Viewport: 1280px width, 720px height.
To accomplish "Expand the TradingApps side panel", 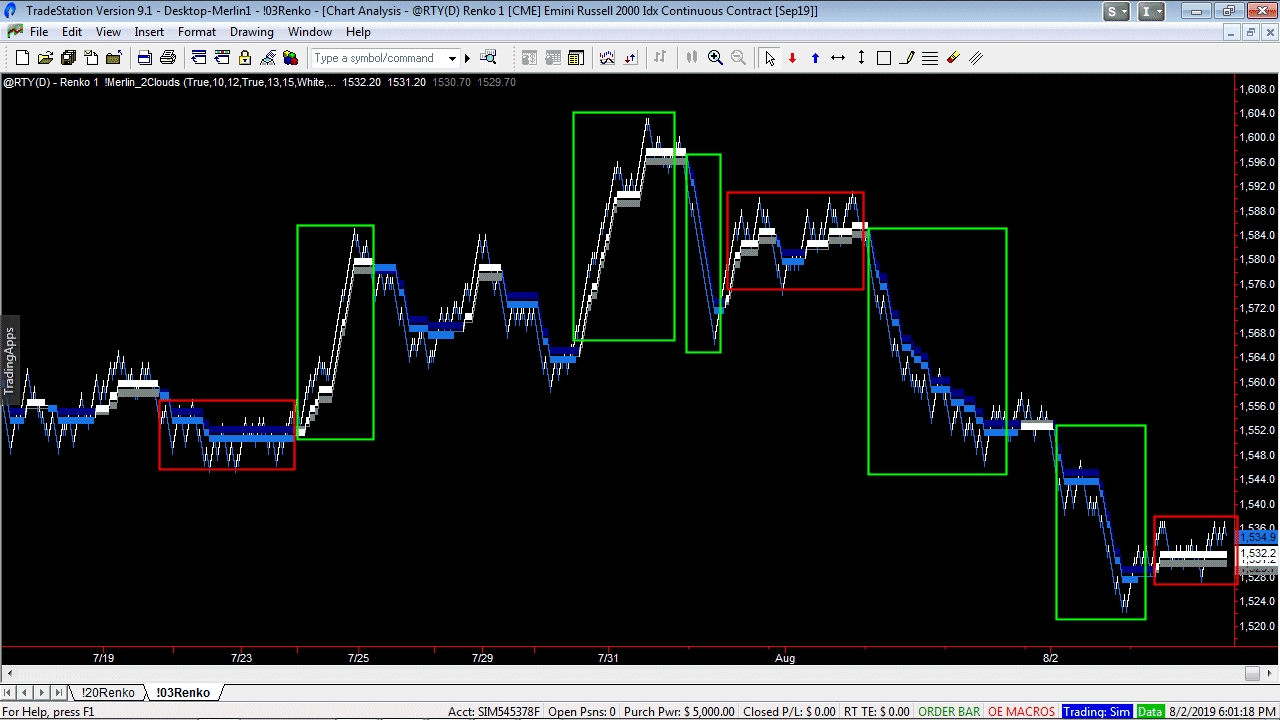I will coord(9,360).
